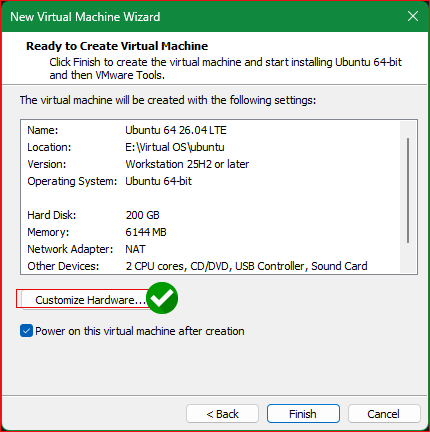Click the settings list vertical scrollbar
This screenshot has height=432, width=430.
tap(408, 190)
